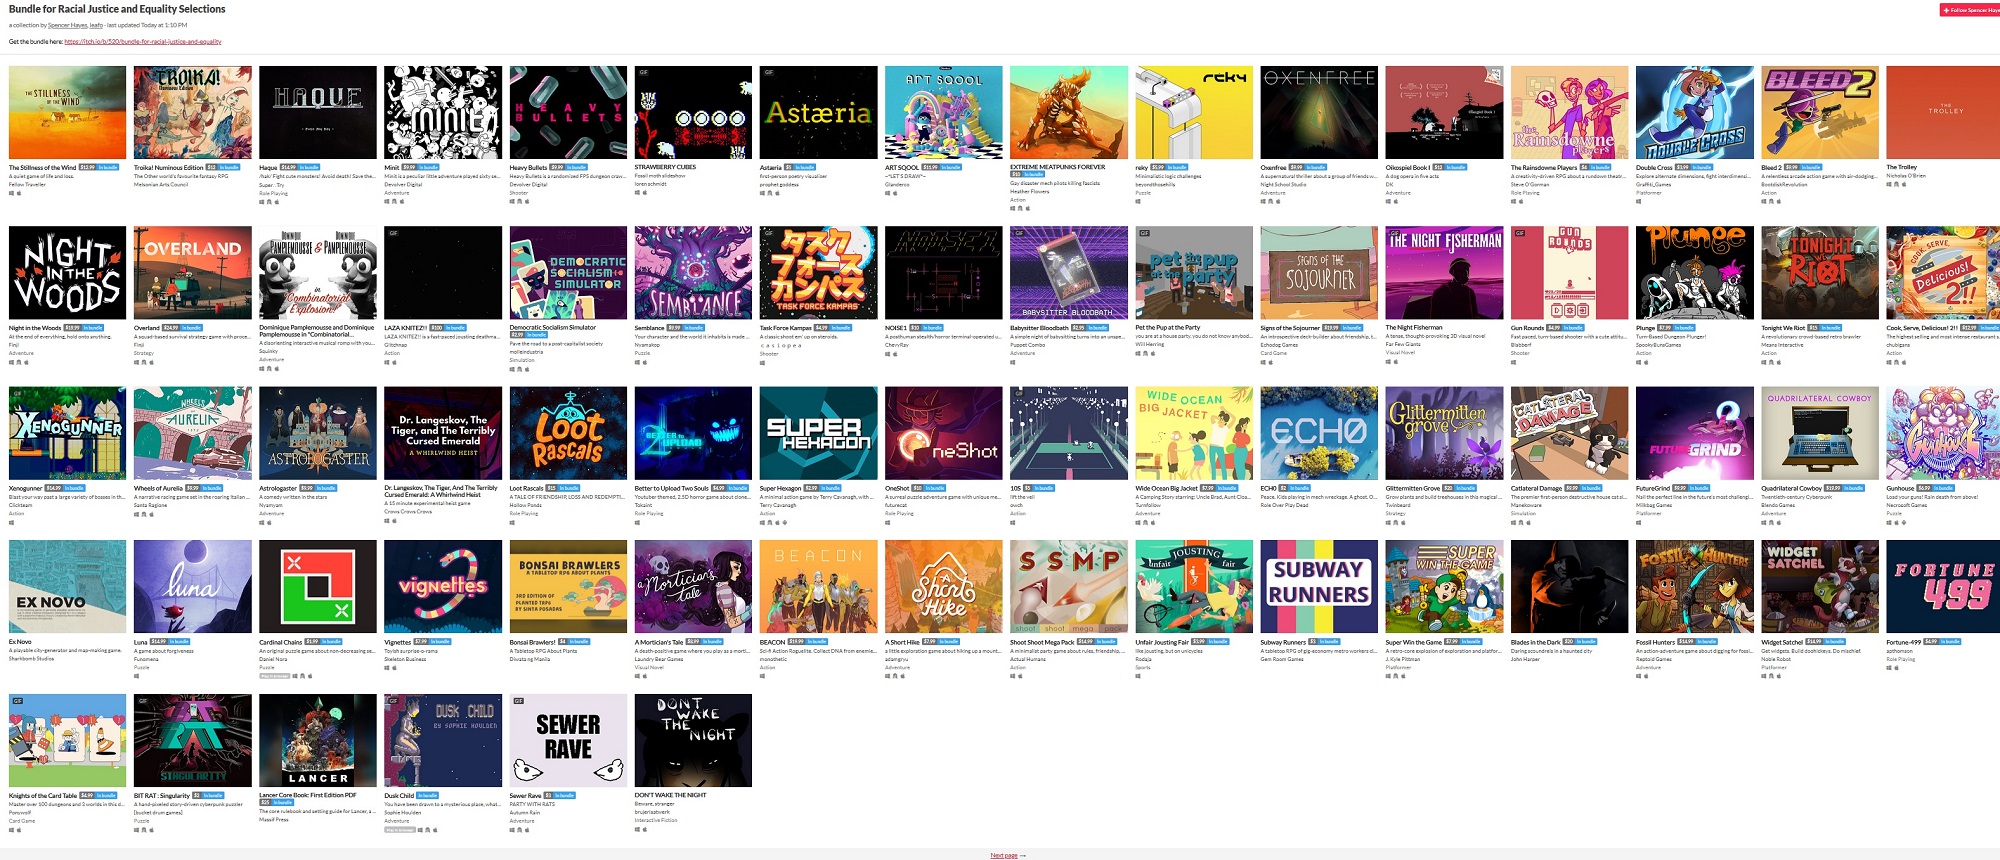
Task: Click Play in browser badge under Dusk Child
Action: tap(400, 830)
